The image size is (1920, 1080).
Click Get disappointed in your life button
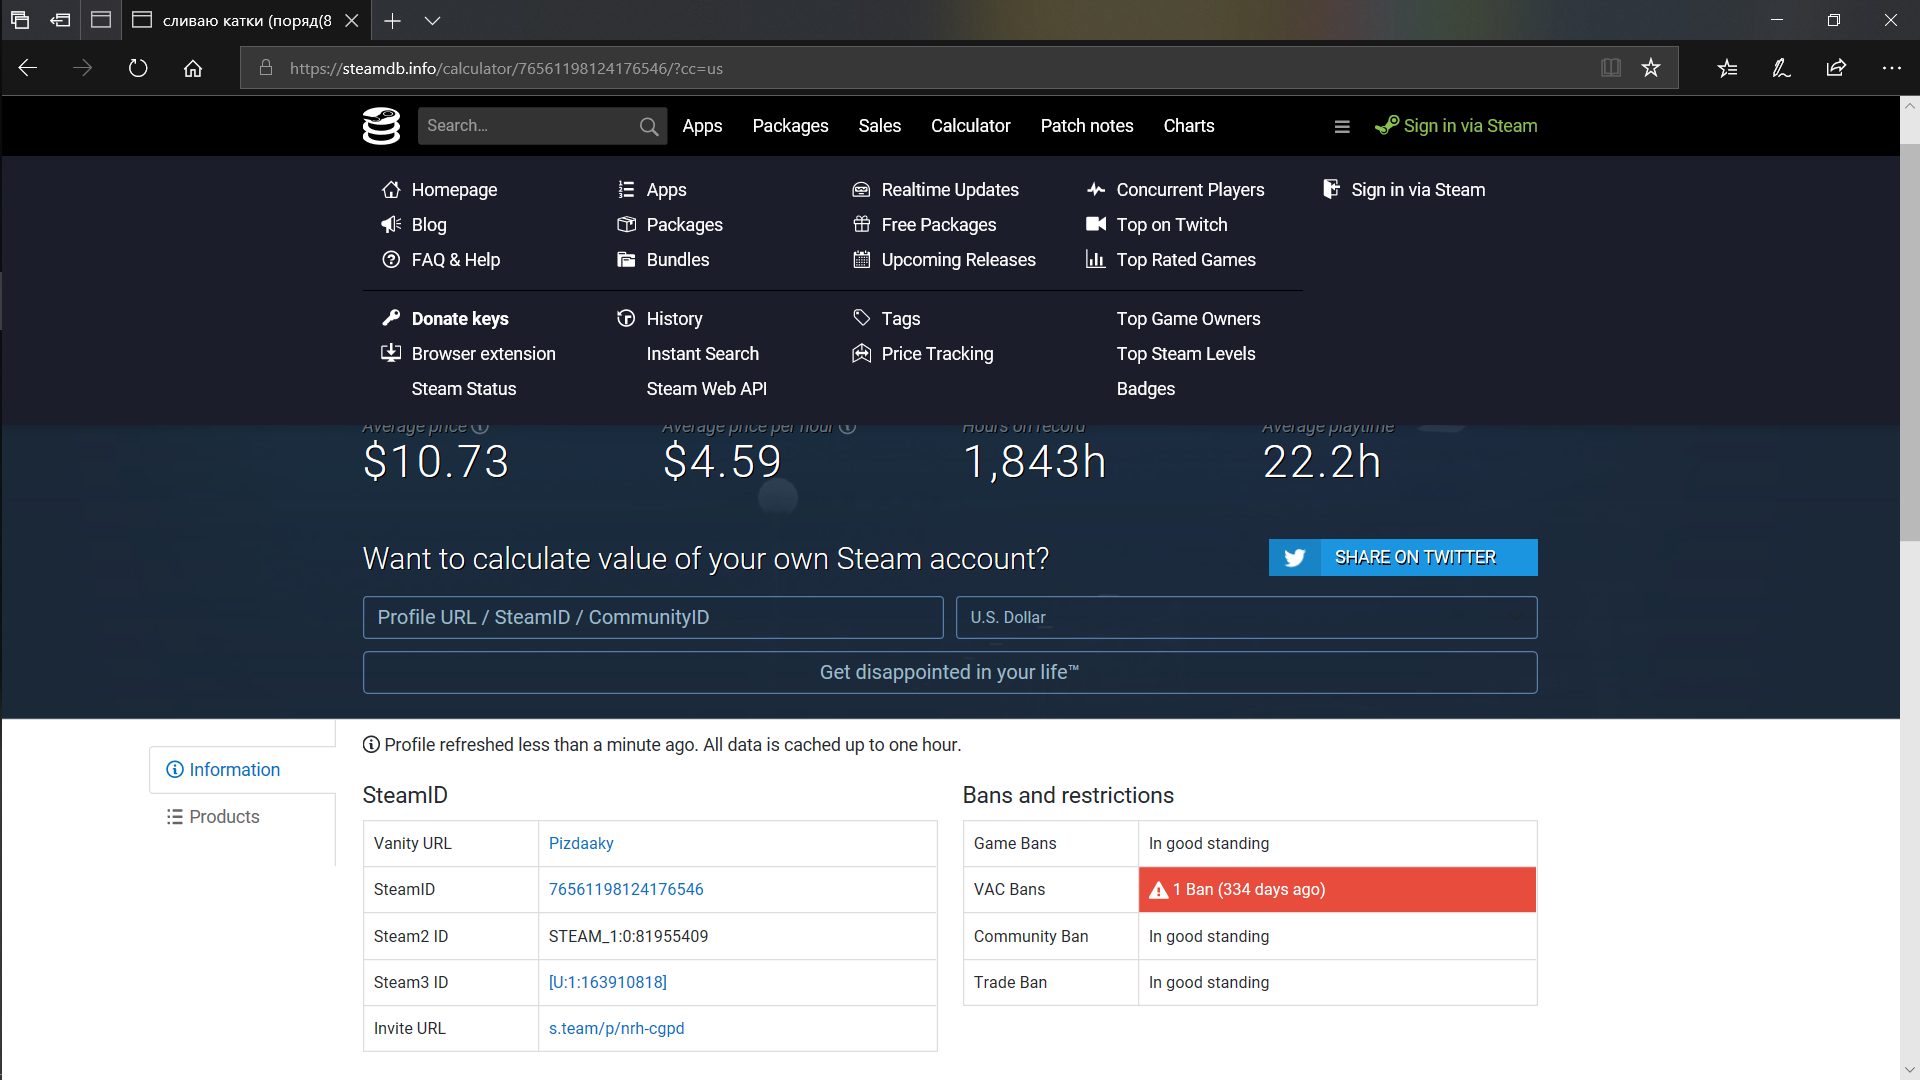(950, 673)
